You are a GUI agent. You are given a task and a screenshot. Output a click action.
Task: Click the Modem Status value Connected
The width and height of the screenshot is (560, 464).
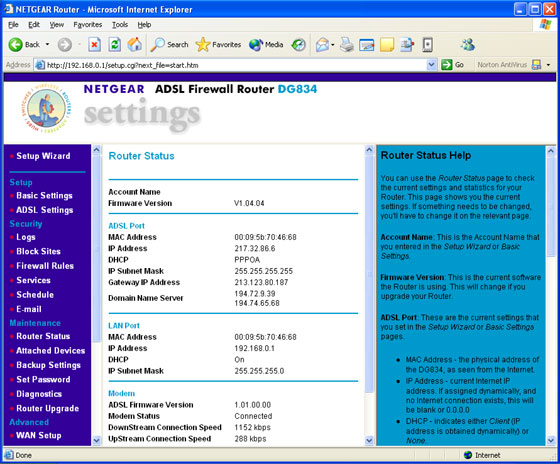[x=253, y=416]
